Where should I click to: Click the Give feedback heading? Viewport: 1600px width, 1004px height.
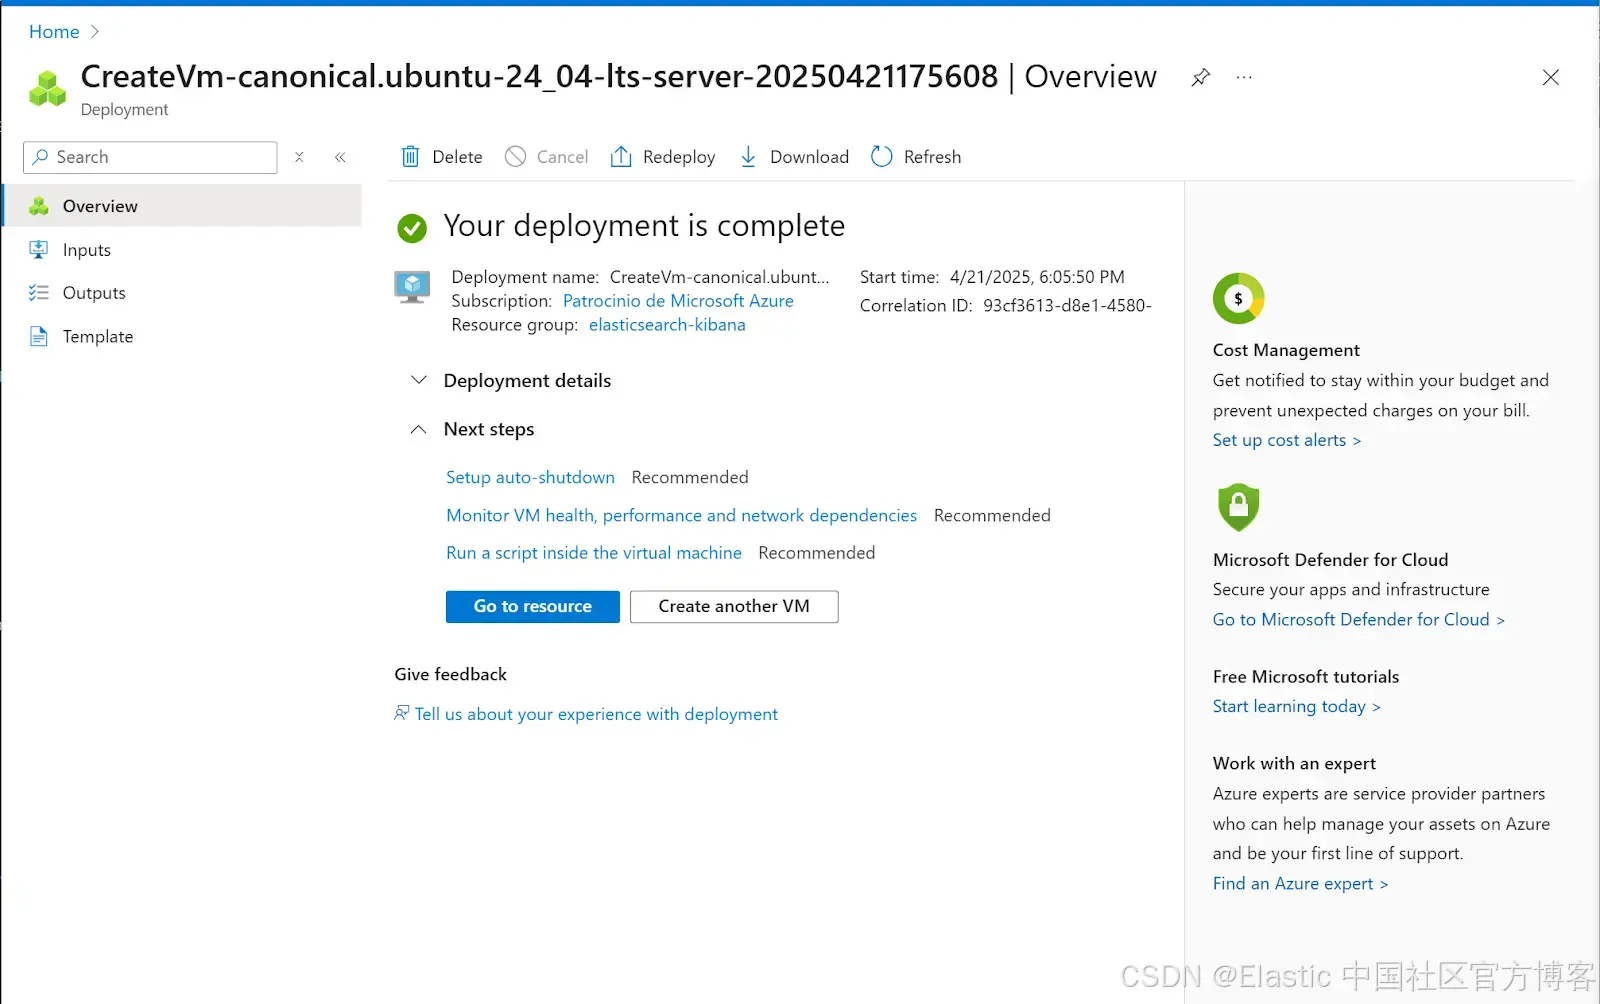coord(450,674)
